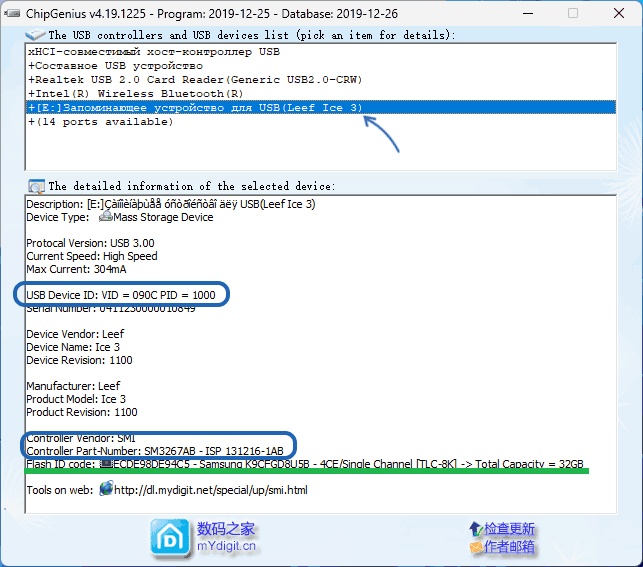
Task: Click the Mass Storage Device drive icon
Action: [105, 217]
